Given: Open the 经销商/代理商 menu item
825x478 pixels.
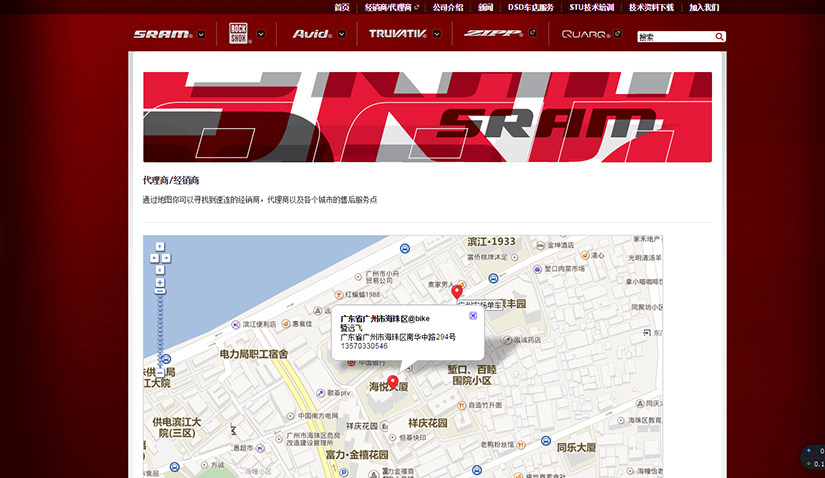Looking at the screenshot, I should click(x=388, y=7).
